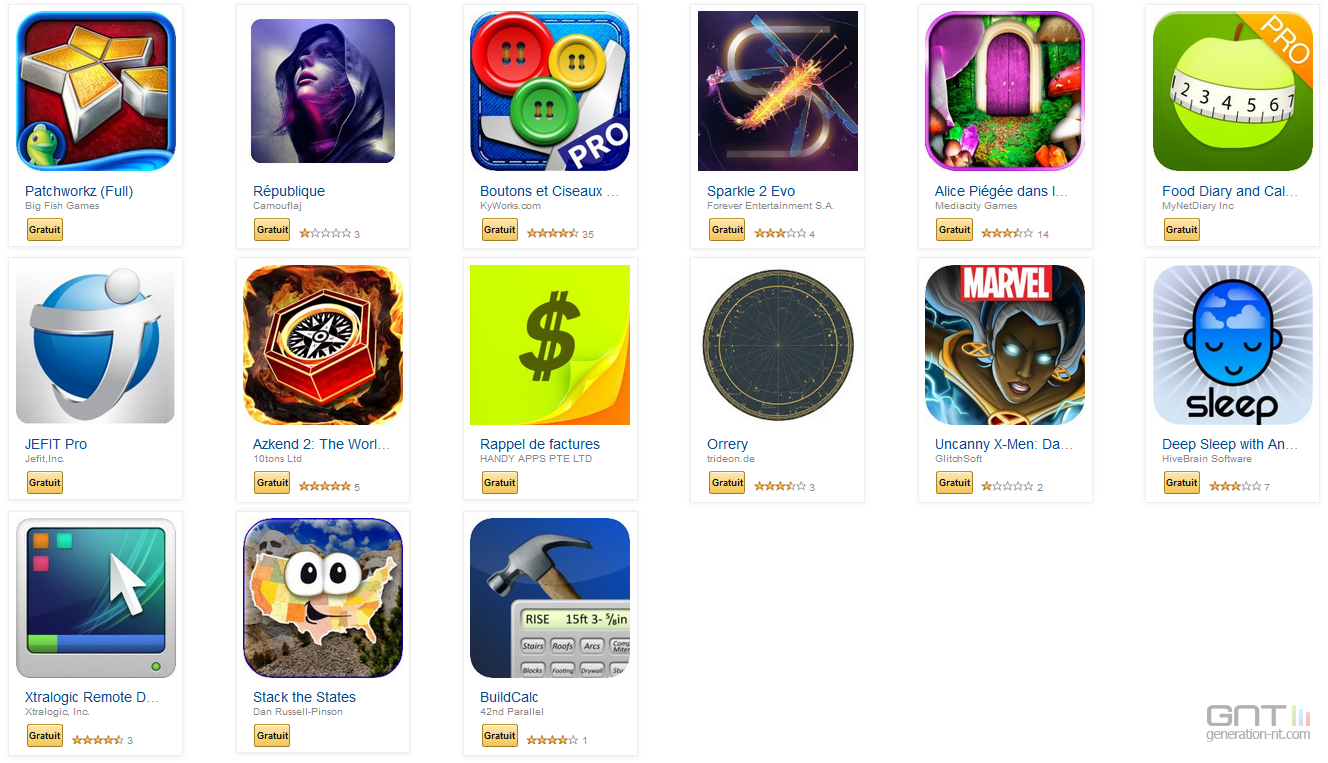Viewport: 1328px width, 763px height.
Task: Click the Alice Piégée purple door icon
Action: click(x=1005, y=91)
